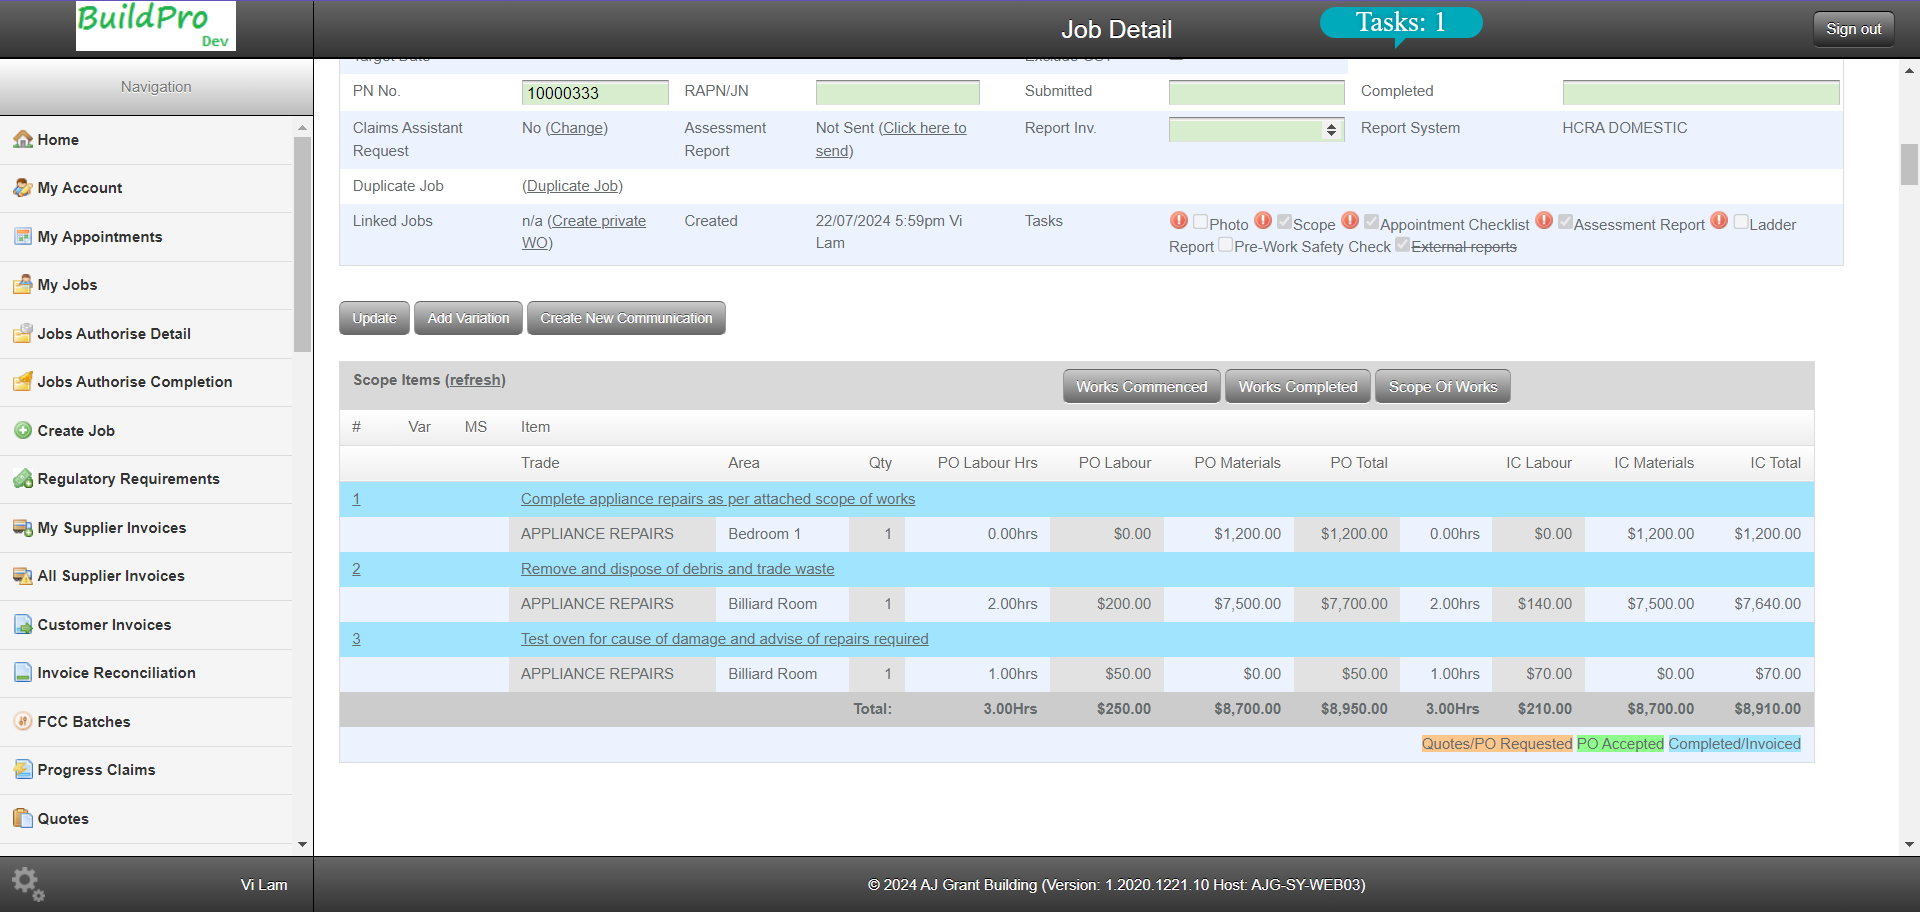This screenshot has height=912, width=1920.
Task: Click red alert icon beside Assessment Report
Action: (x=1544, y=220)
